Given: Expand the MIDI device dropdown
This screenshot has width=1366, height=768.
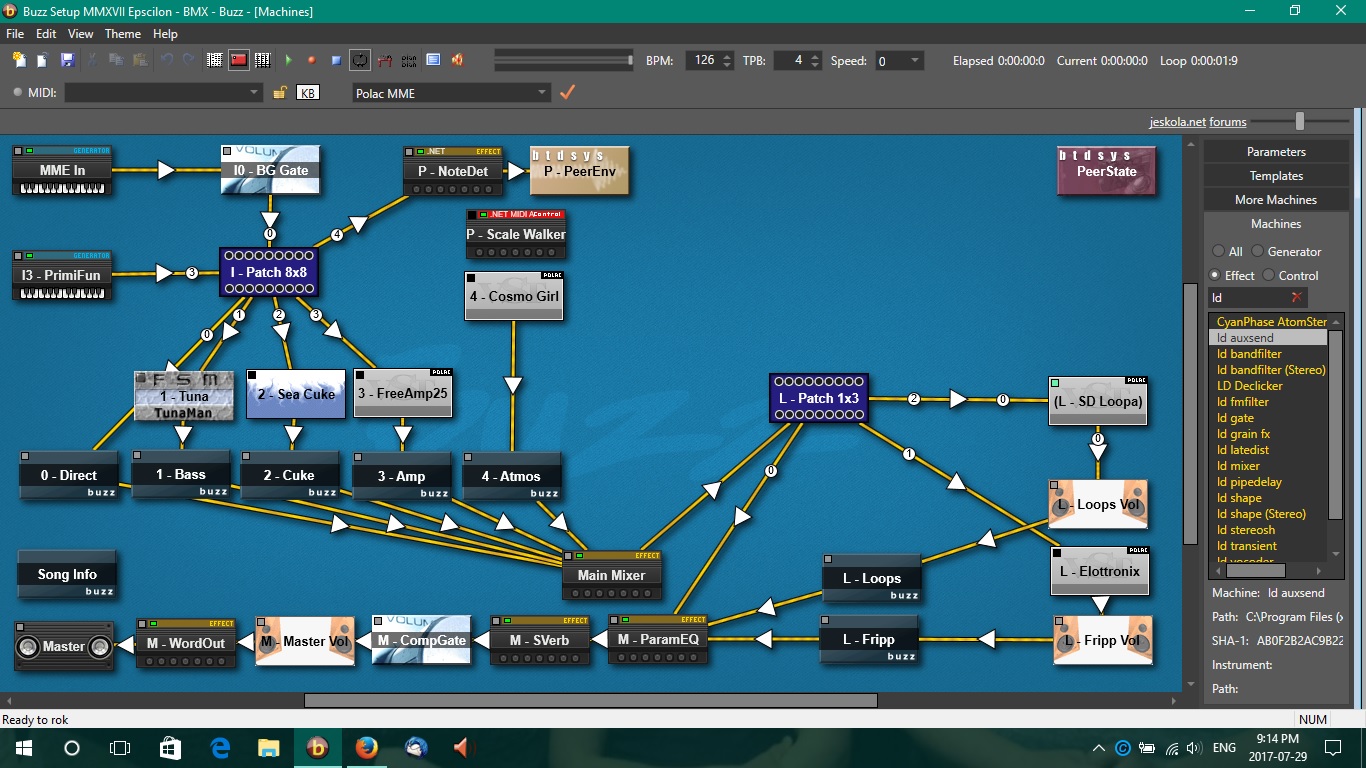Looking at the screenshot, I should 255,93.
